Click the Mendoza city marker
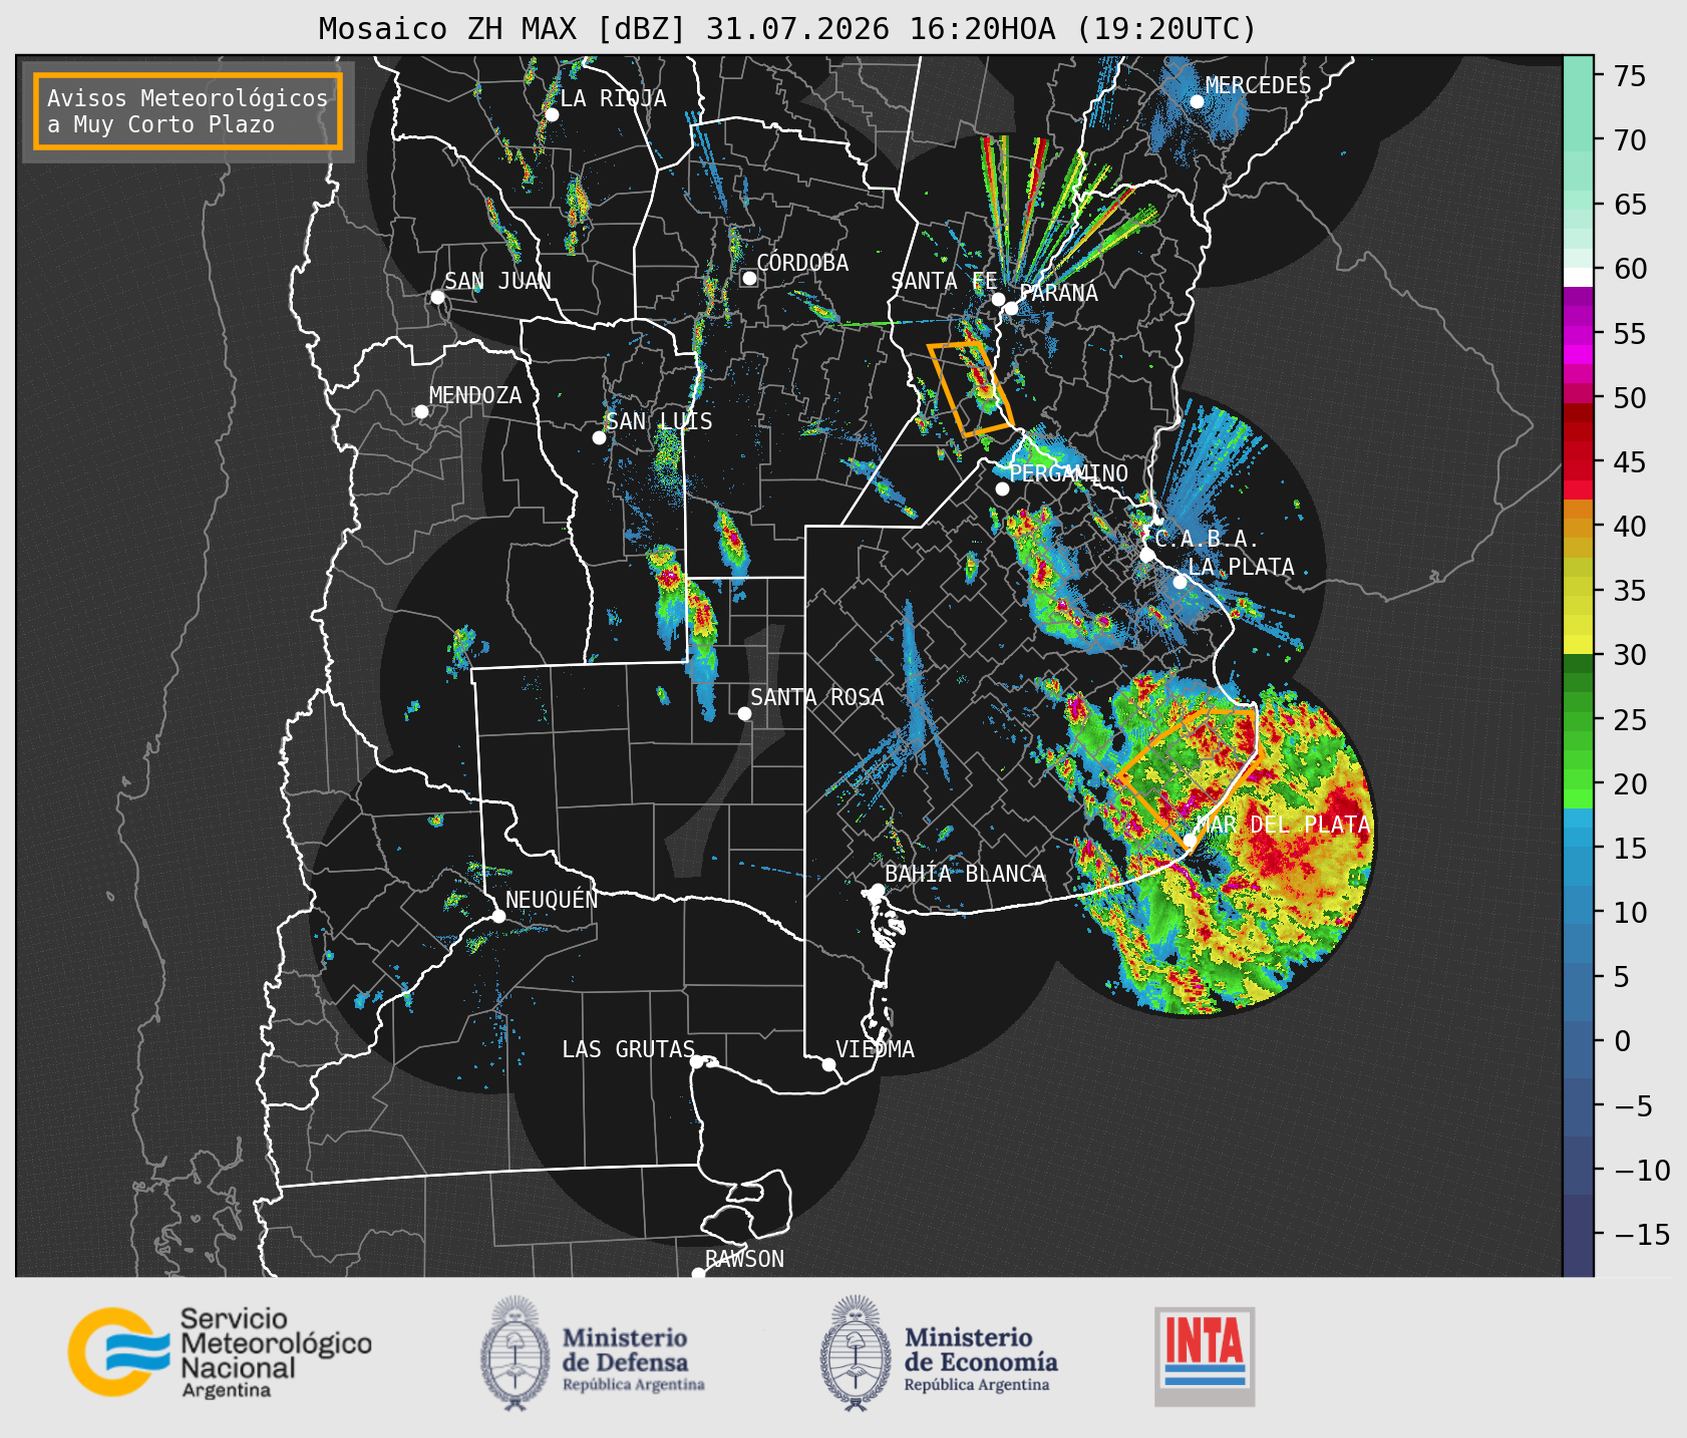 422,412
